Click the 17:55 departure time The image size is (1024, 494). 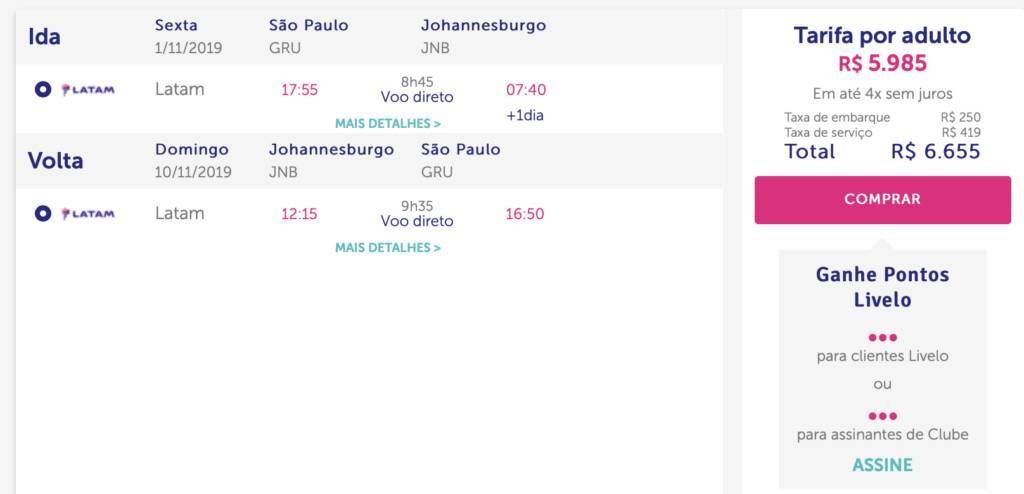click(299, 90)
